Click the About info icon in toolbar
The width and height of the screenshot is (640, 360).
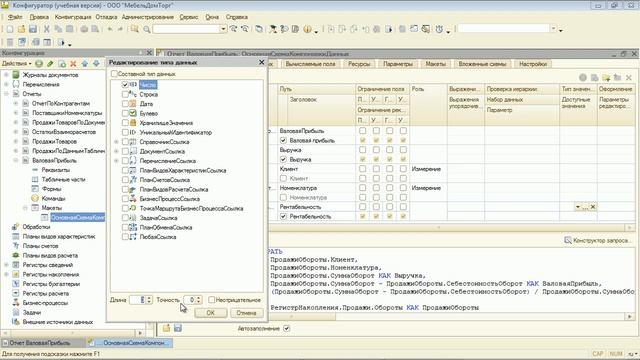[x=307, y=29]
